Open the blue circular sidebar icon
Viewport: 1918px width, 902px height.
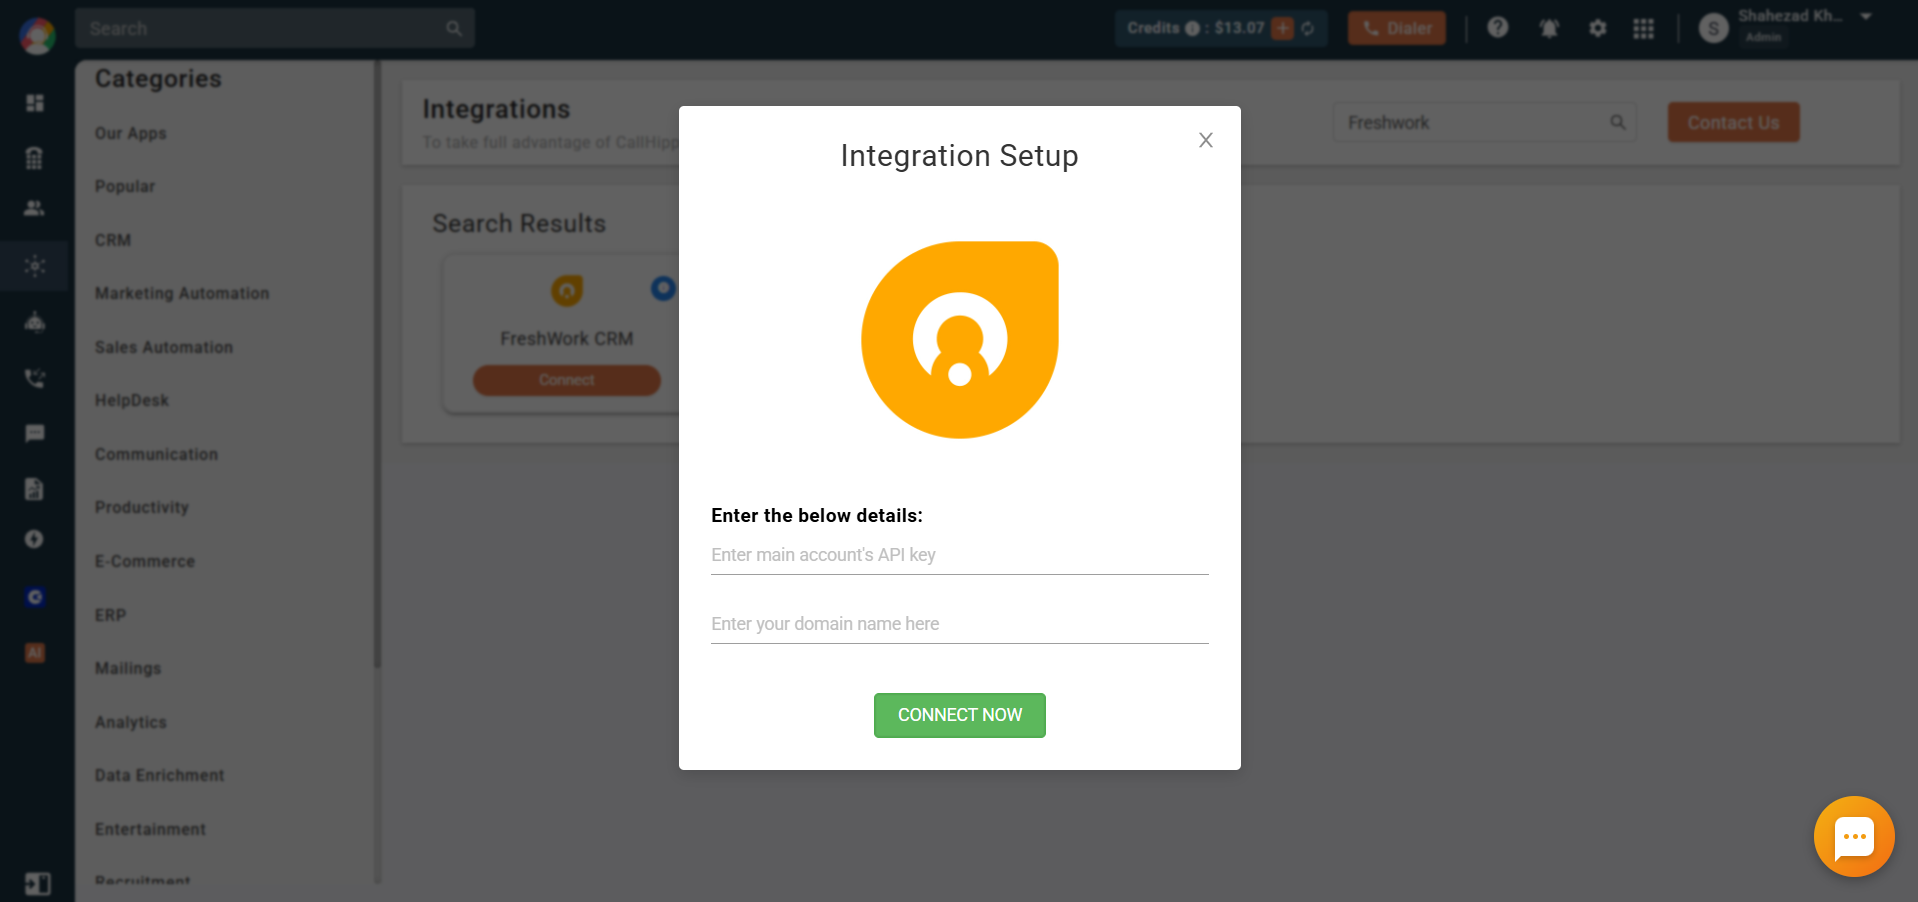[x=35, y=597]
